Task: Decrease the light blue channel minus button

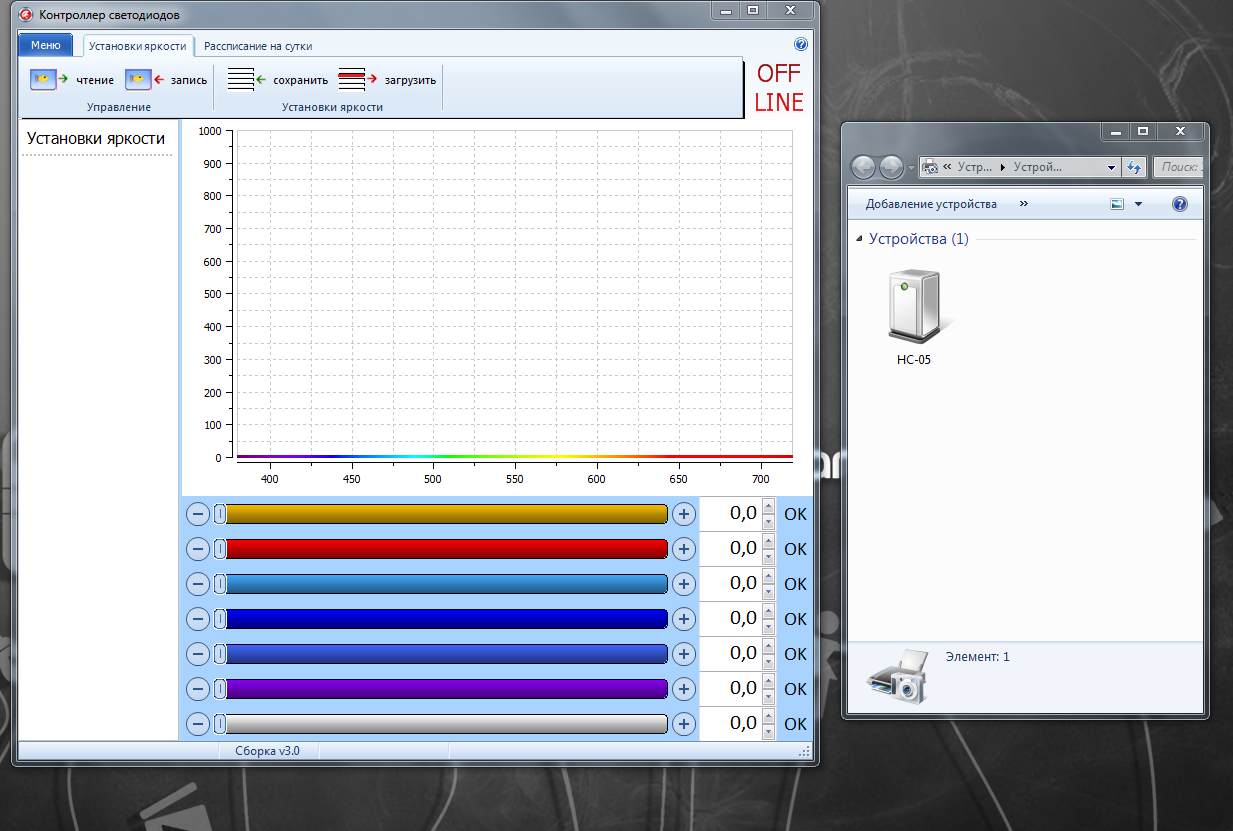Action: 198,584
